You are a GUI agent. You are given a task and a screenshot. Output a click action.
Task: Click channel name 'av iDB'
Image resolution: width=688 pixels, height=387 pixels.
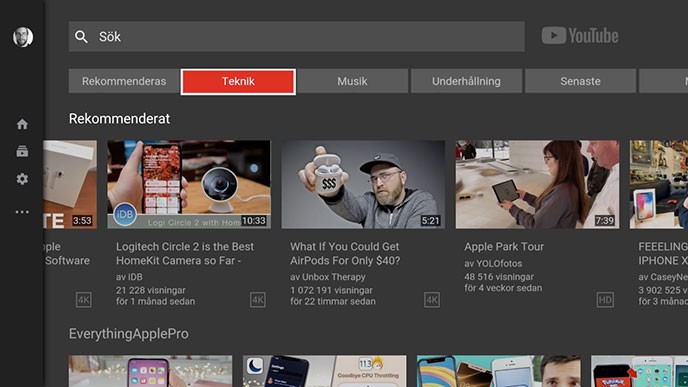(x=129, y=277)
